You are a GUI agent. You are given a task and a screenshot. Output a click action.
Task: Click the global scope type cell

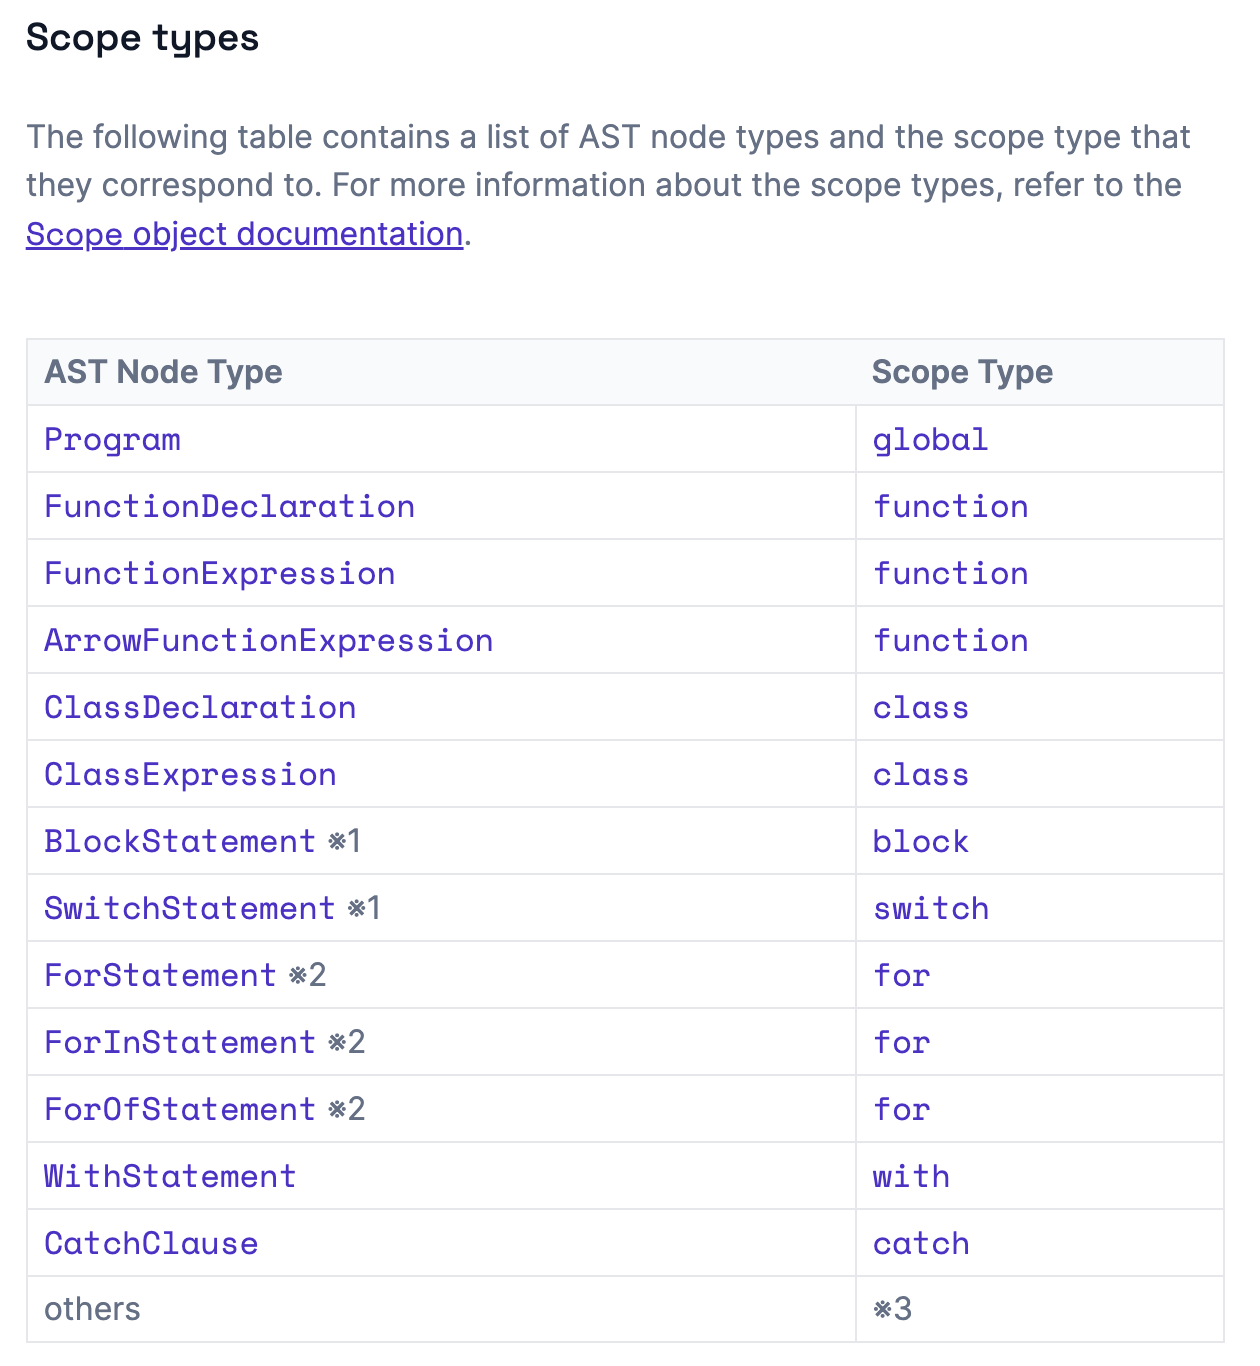pyautogui.click(x=930, y=440)
